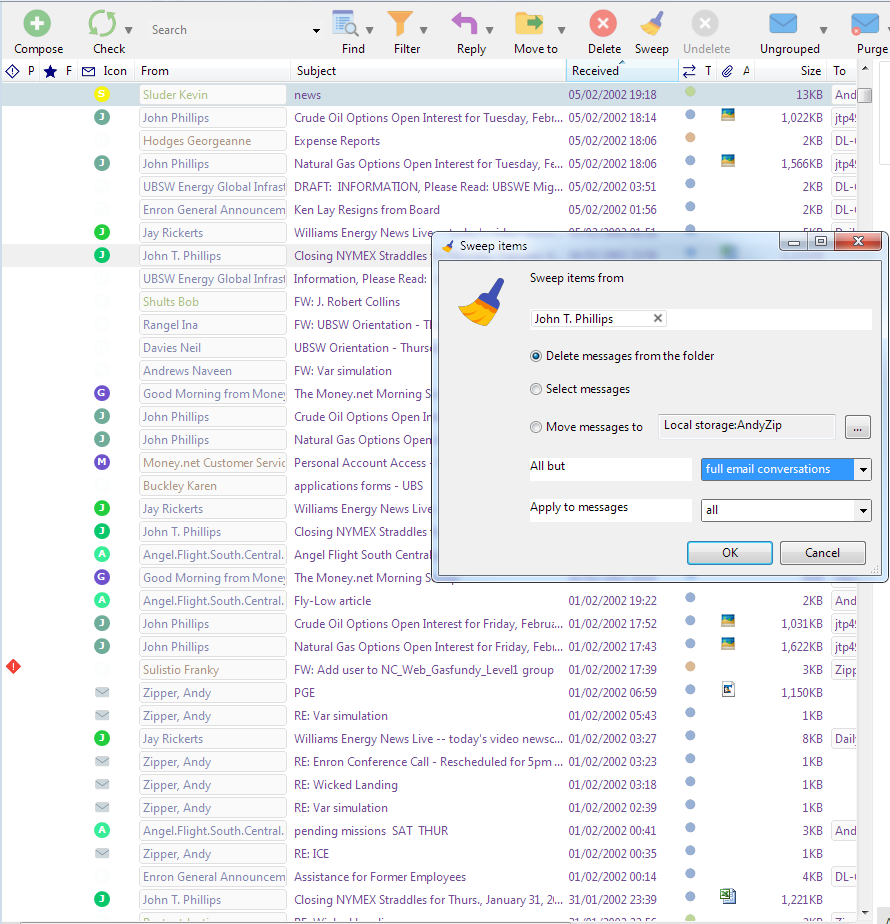Choose the Select messages radio button

[x=537, y=388]
